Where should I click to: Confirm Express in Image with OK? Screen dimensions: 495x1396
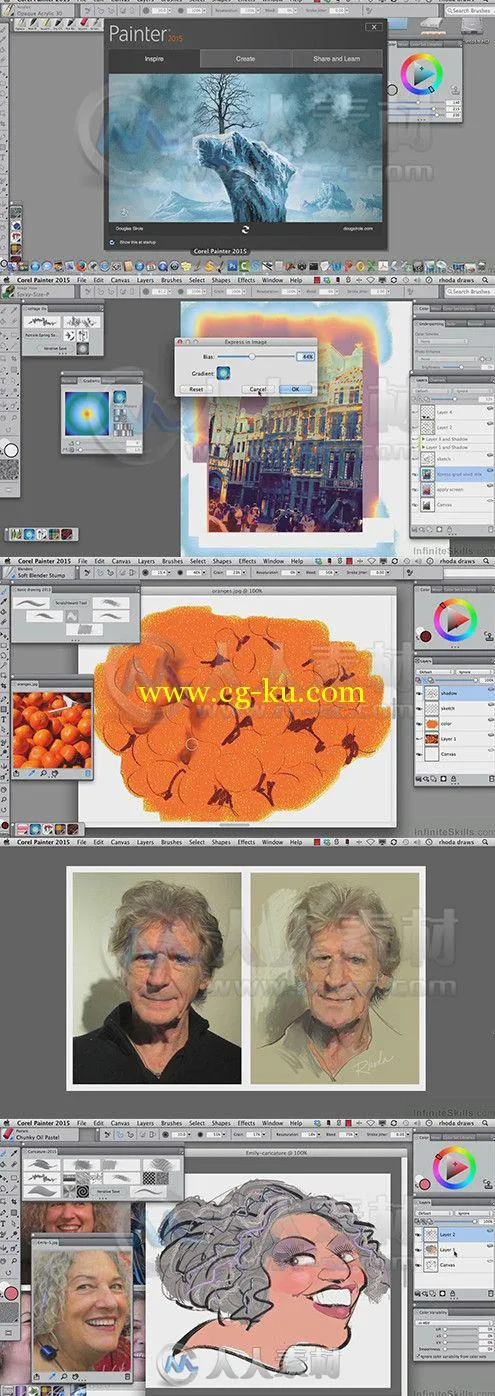(295, 388)
